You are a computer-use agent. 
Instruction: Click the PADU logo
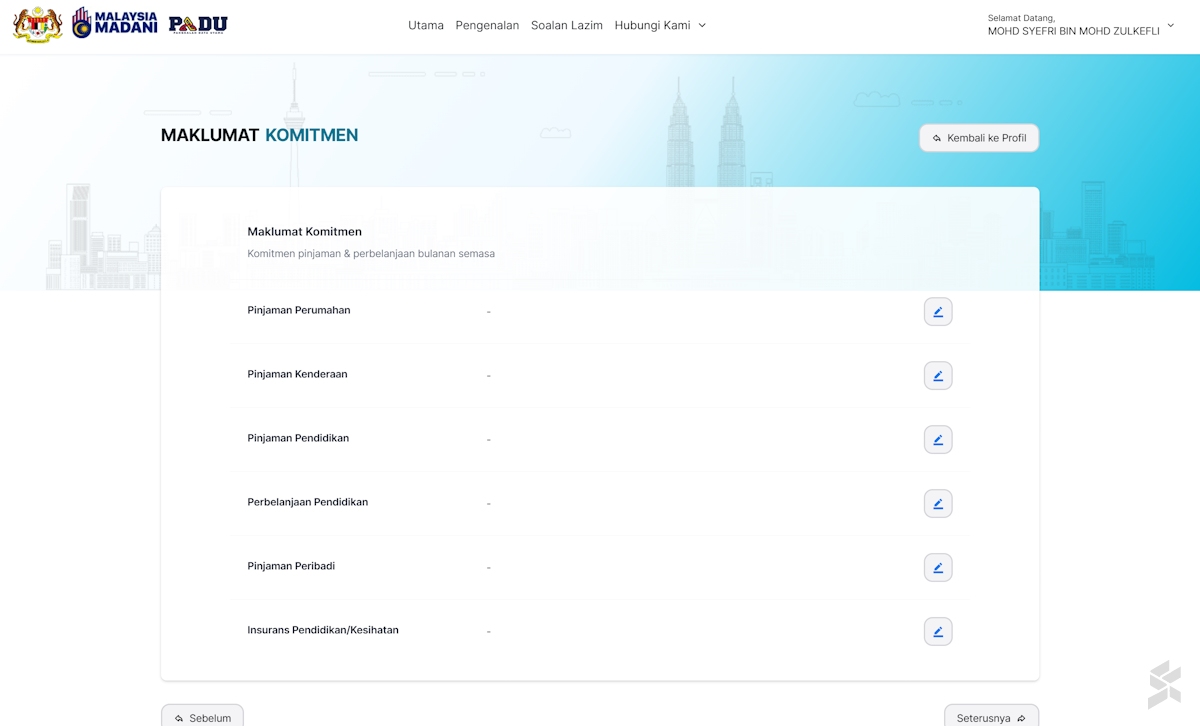tap(198, 25)
